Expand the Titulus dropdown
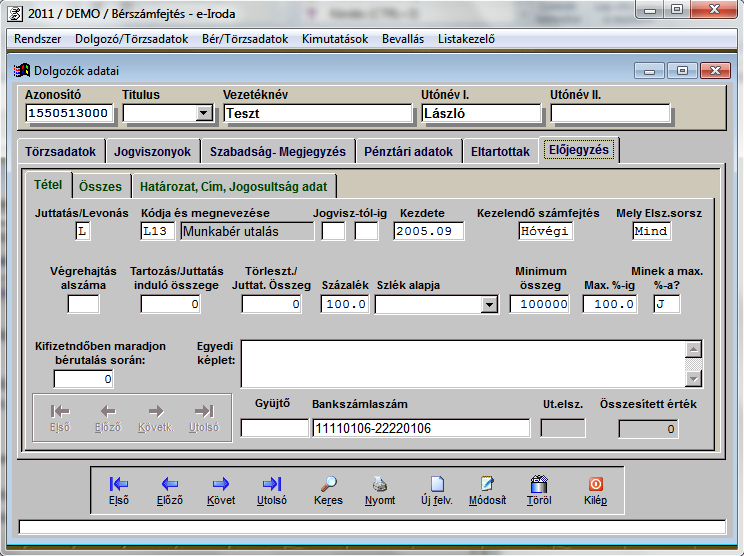The height and width of the screenshot is (556, 744). tap(205, 113)
